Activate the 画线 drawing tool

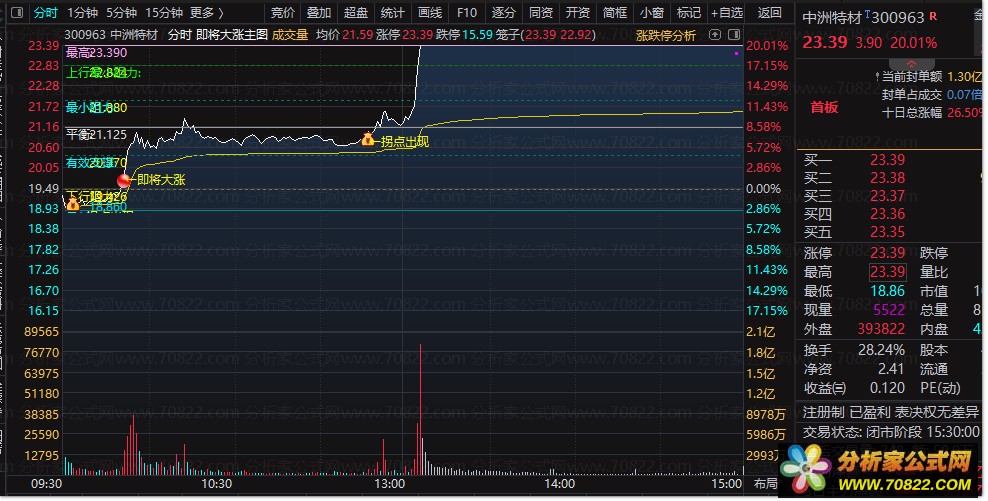pos(430,13)
